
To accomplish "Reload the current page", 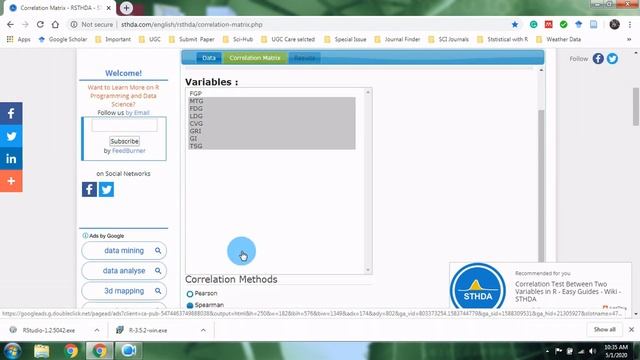I will coord(40,24).
